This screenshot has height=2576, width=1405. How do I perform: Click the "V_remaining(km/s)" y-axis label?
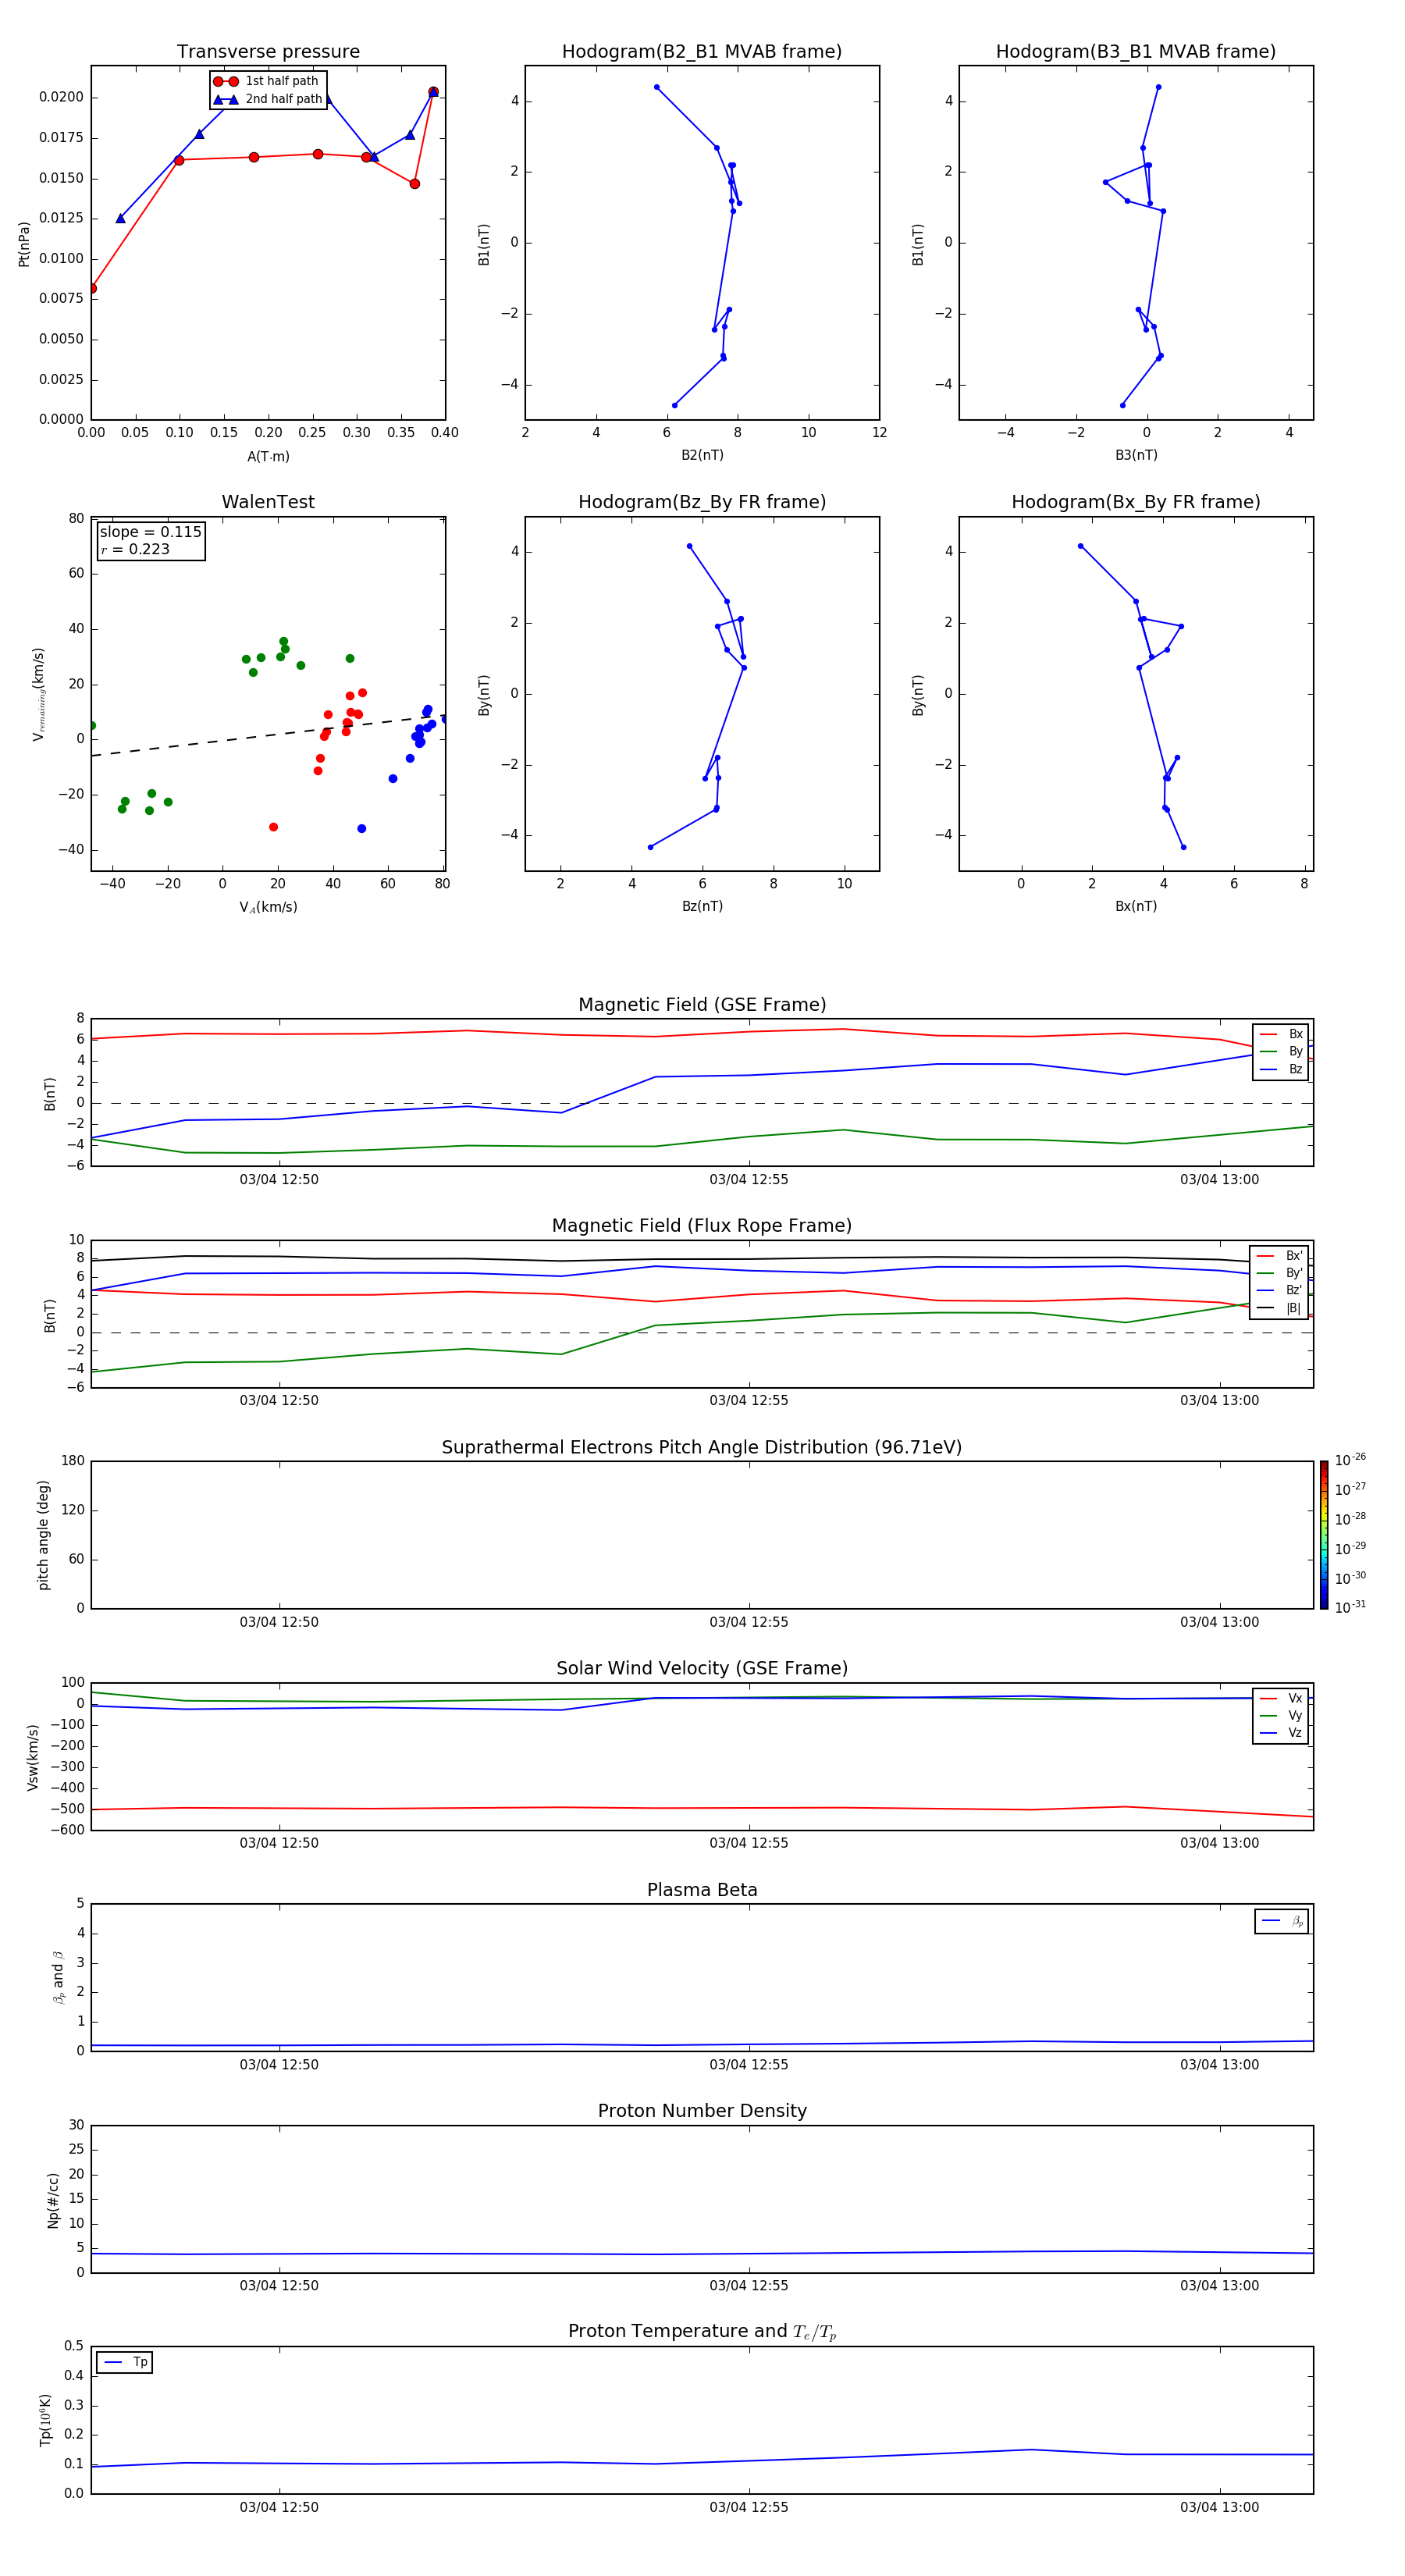pyautogui.click(x=38, y=694)
